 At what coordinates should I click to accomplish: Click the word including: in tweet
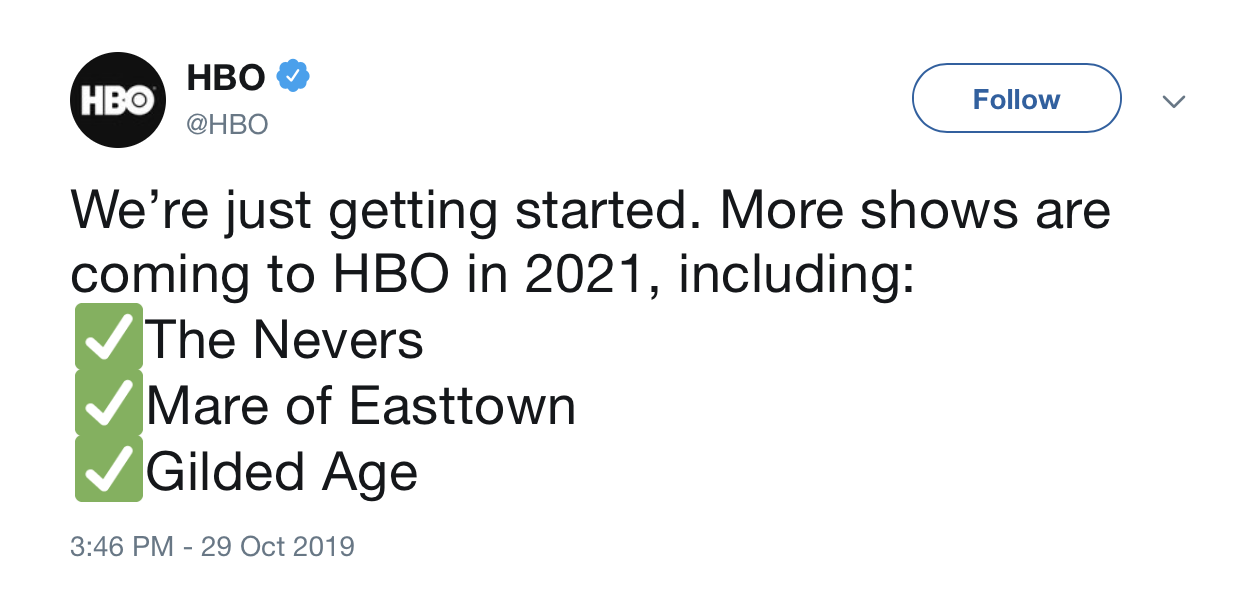click(797, 277)
